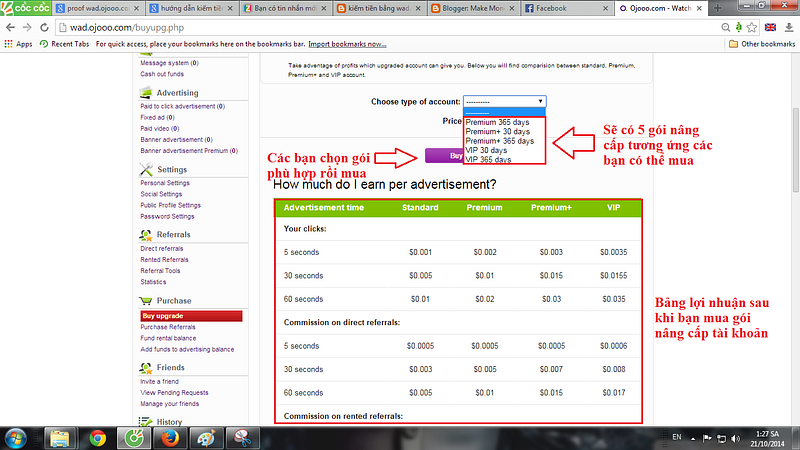Switch to the Blogger: Make Money tab
800x450 pixels.
tap(472, 8)
